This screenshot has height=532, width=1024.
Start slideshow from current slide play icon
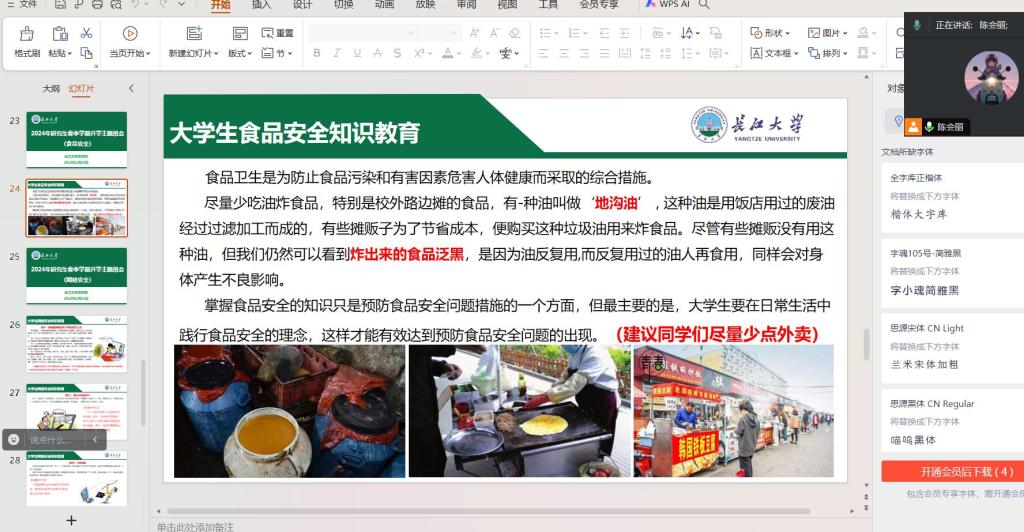pos(130,34)
